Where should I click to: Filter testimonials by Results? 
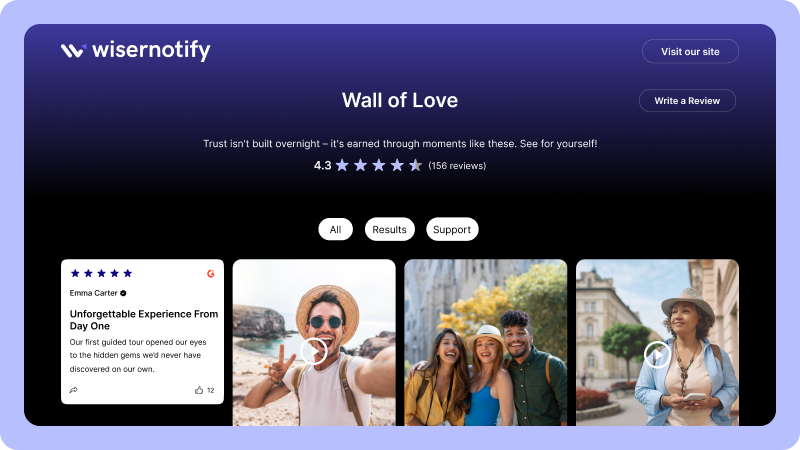[x=389, y=230]
